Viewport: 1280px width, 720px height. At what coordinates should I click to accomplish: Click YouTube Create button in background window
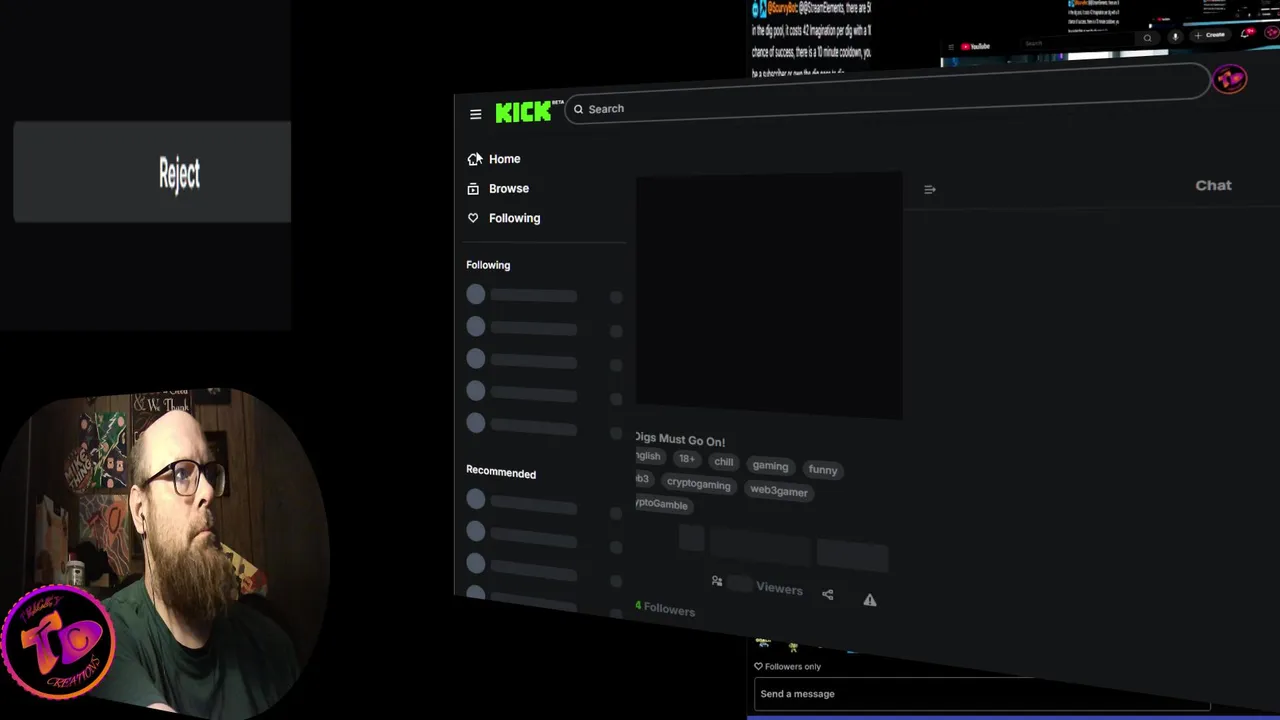pyautogui.click(x=1210, y=35)
